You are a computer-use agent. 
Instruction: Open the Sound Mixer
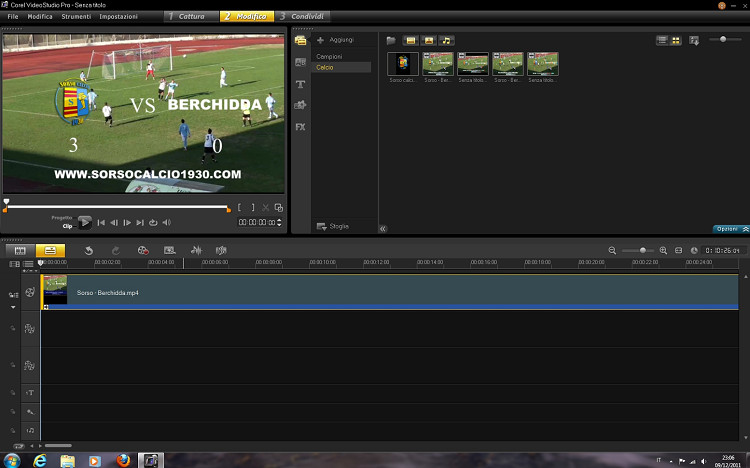pos(196,250)
